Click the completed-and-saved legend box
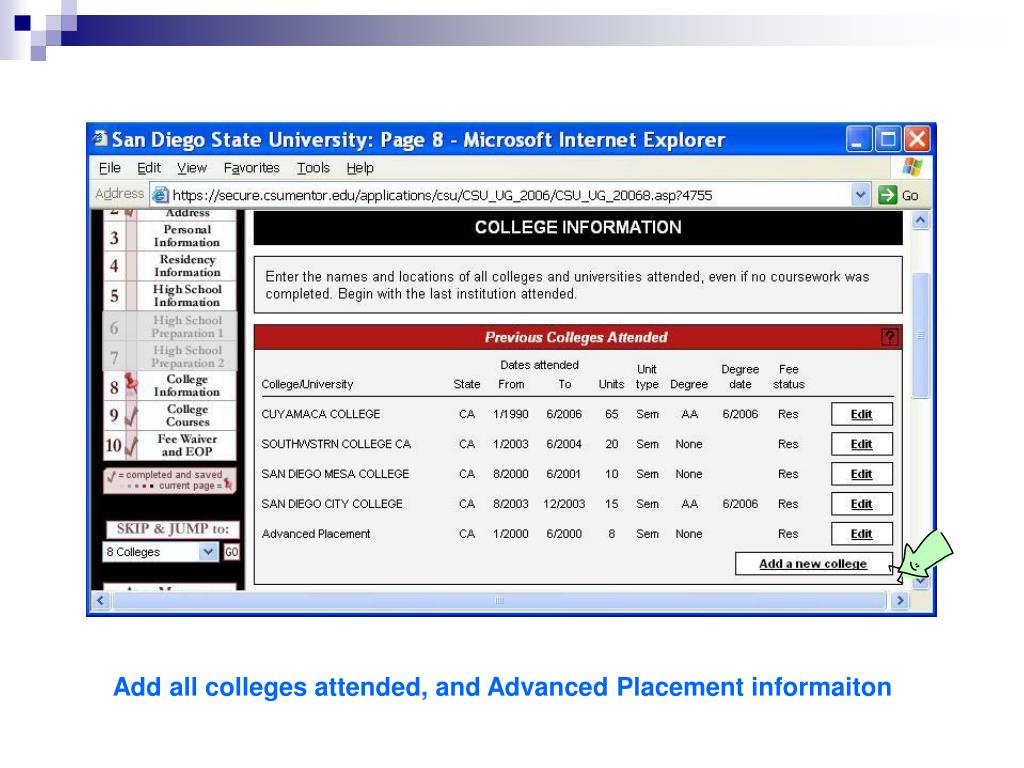Screen dimensions: 1024x768 pos(170,480)
